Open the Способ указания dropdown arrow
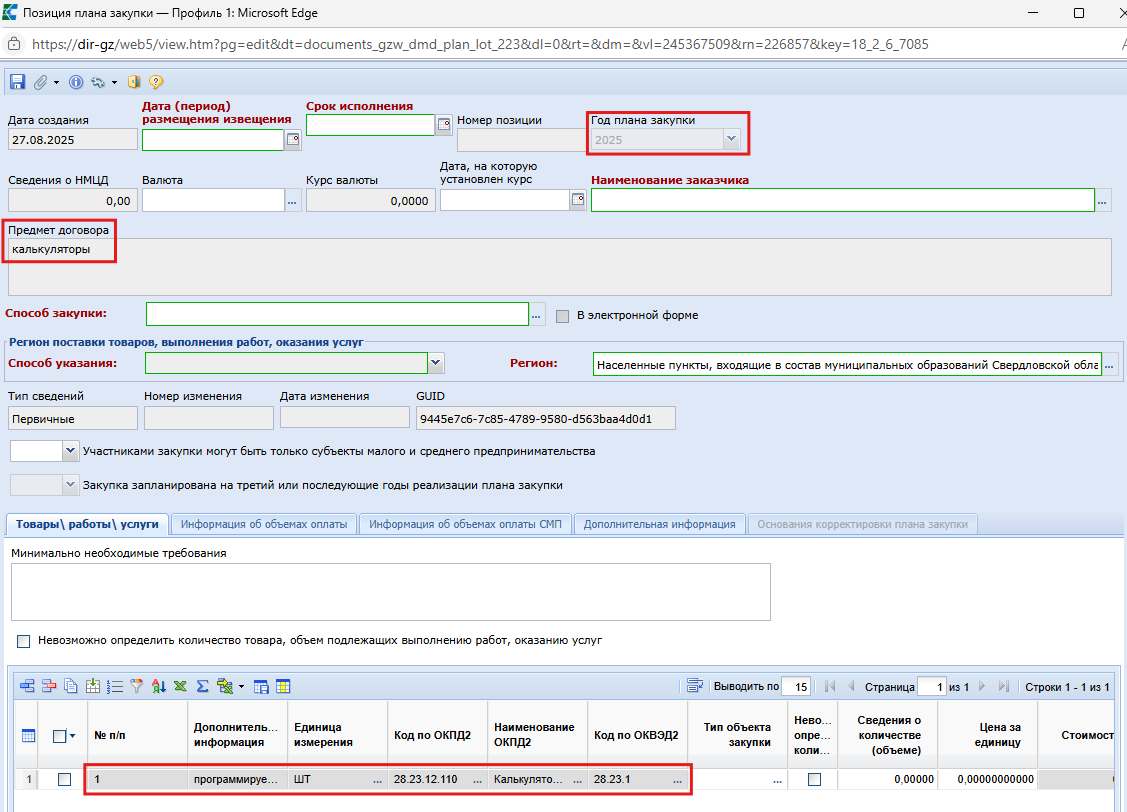This screenshot has width=1127, height=812. pos(436,363)
